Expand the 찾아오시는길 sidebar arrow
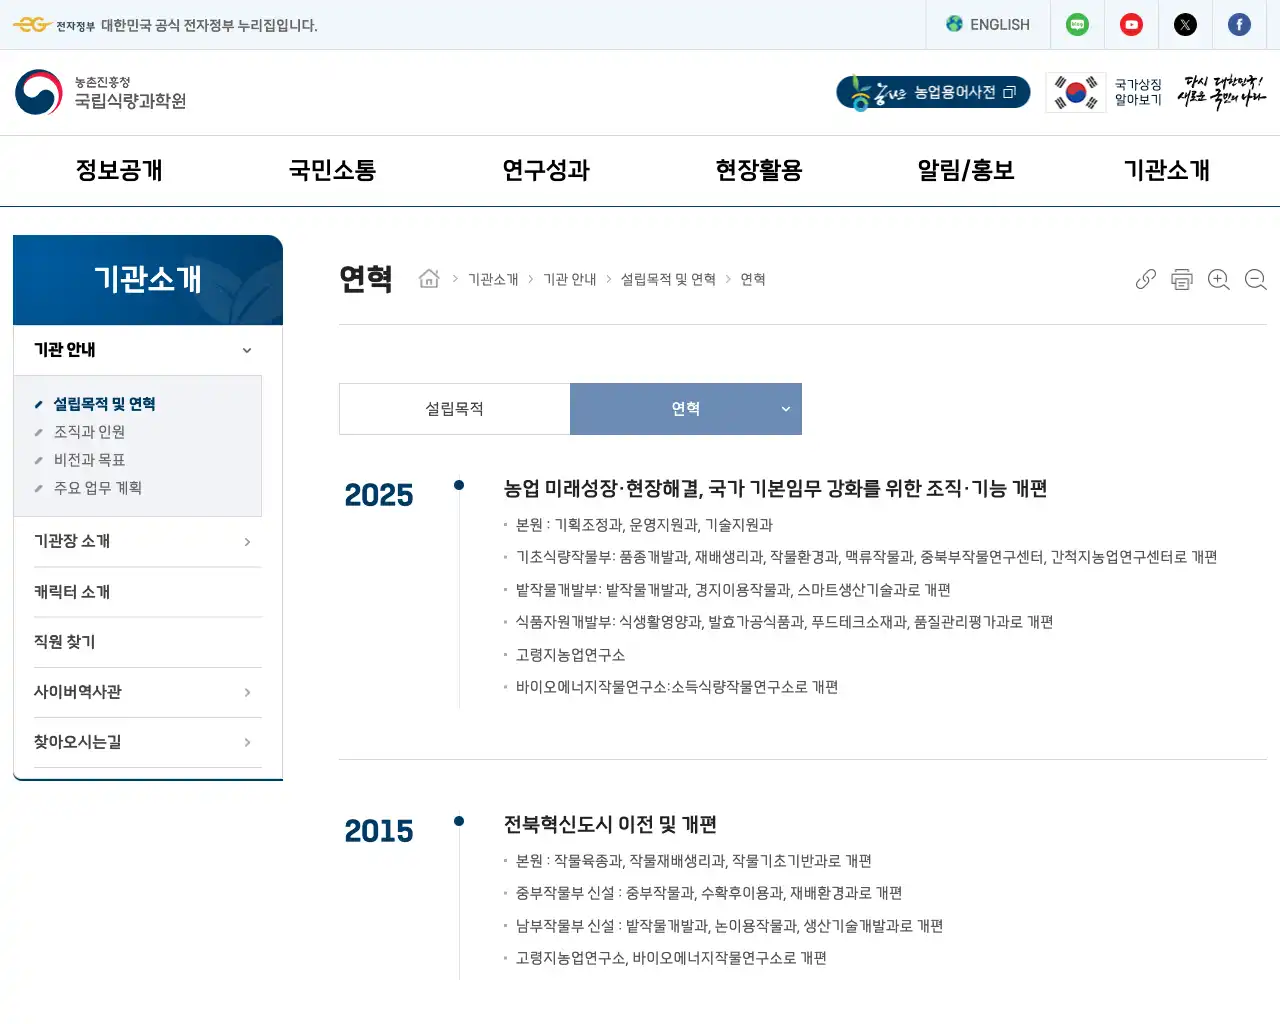 [x=247, y=742]
